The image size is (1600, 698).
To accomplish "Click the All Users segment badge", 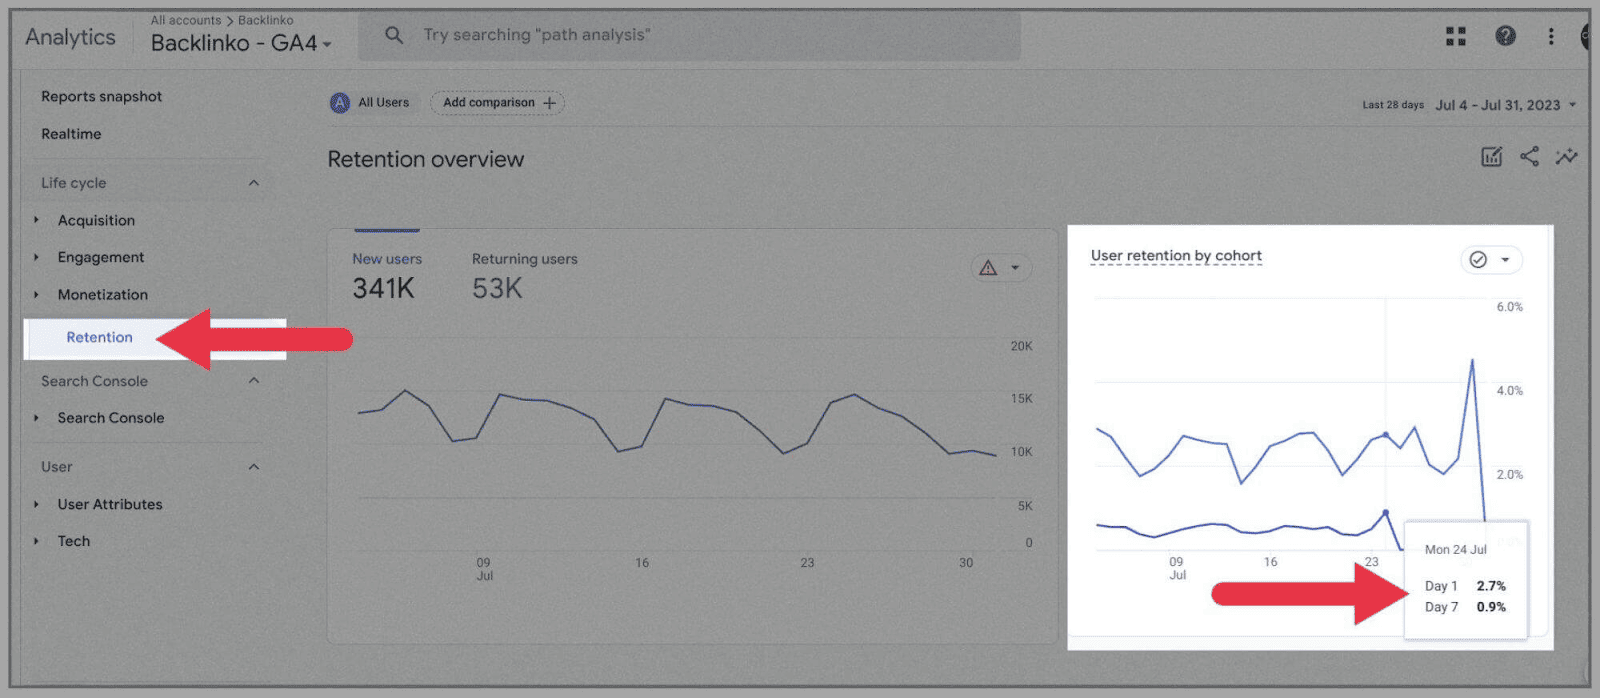I will [x=370, y=102].
